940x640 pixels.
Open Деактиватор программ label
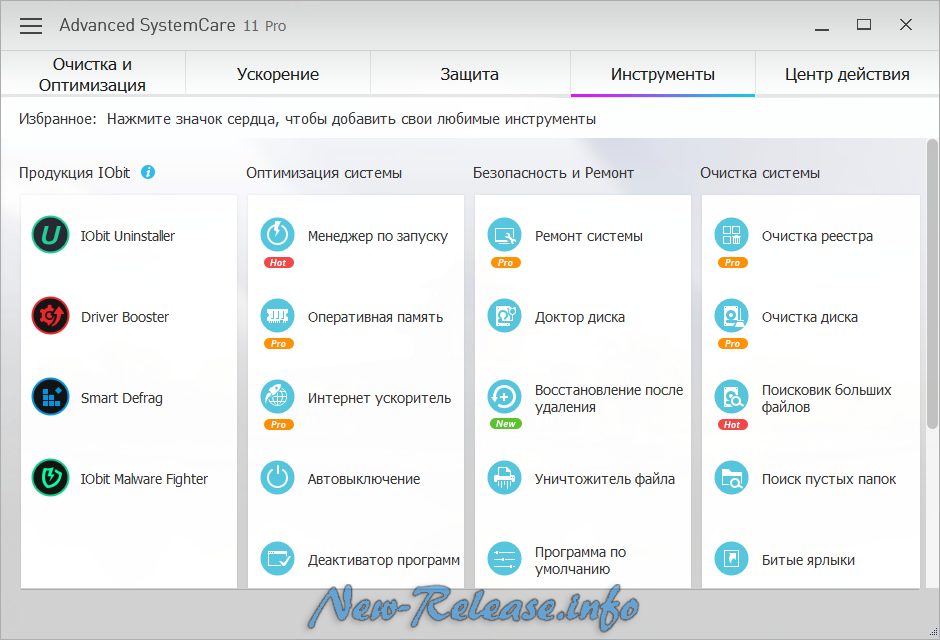(x=384, y=560)
